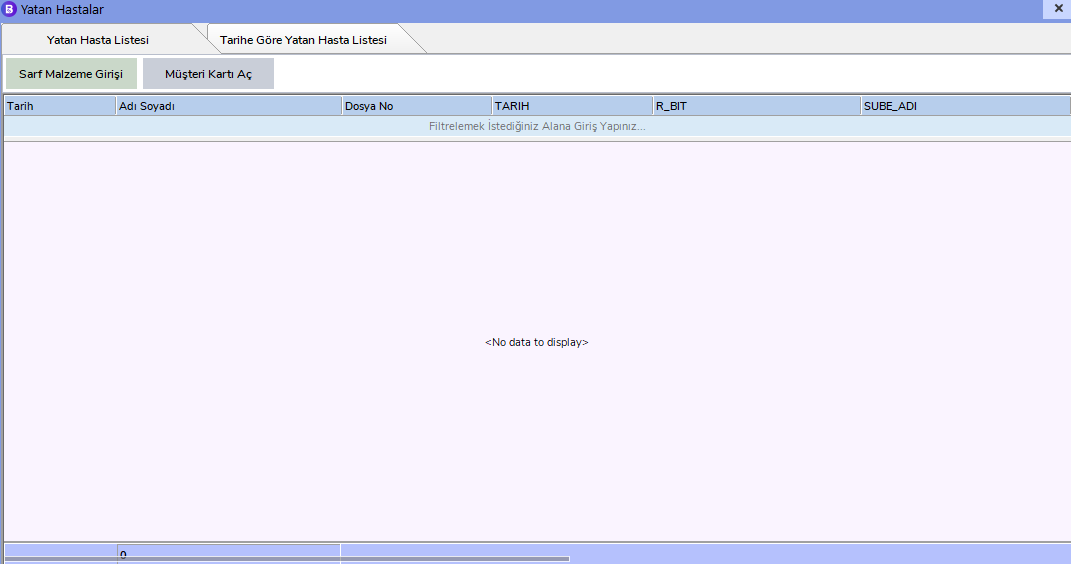
Task: Sort by Adı Soyadı column header
Action: (229, 106)
